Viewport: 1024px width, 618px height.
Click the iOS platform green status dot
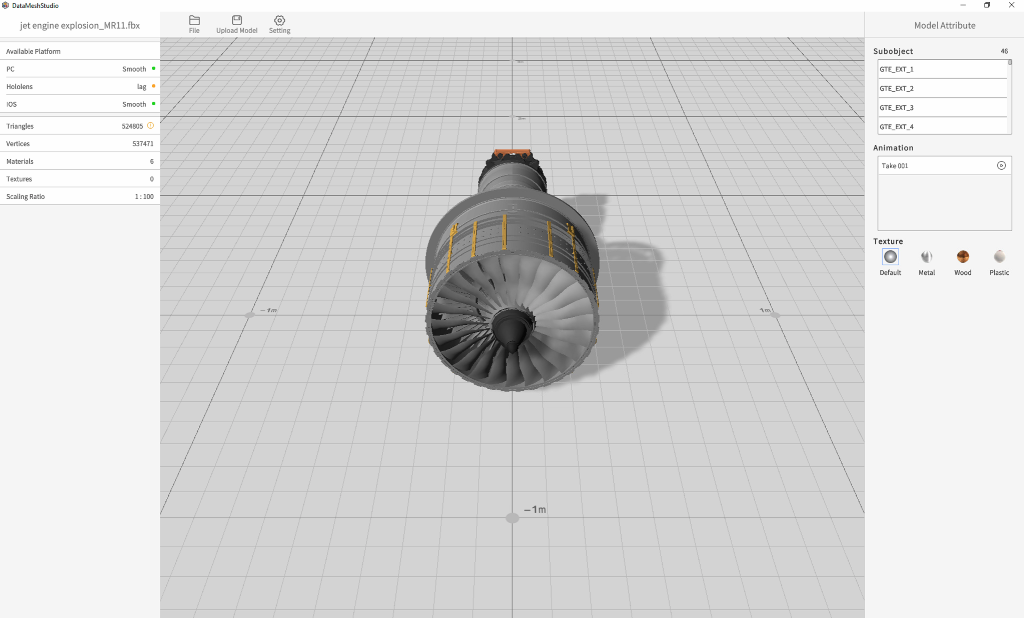(x=153, y=104)
